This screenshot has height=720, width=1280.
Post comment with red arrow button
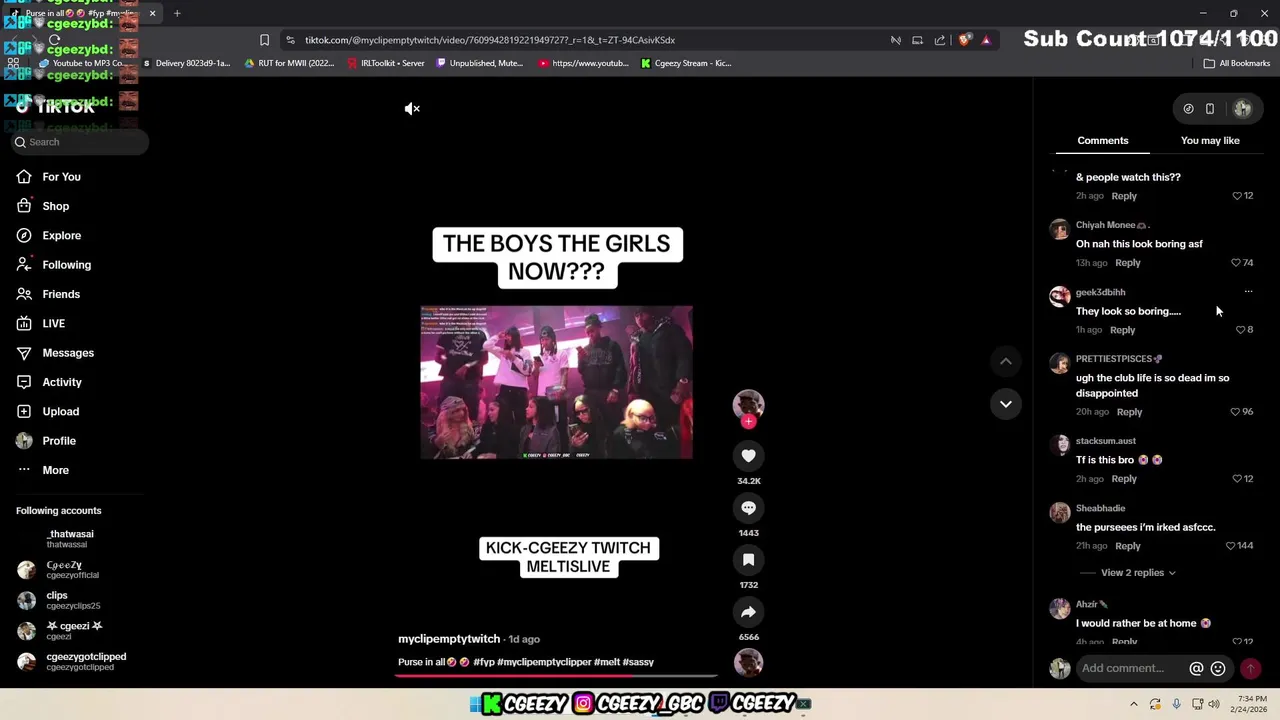(x=1250, y=669)
